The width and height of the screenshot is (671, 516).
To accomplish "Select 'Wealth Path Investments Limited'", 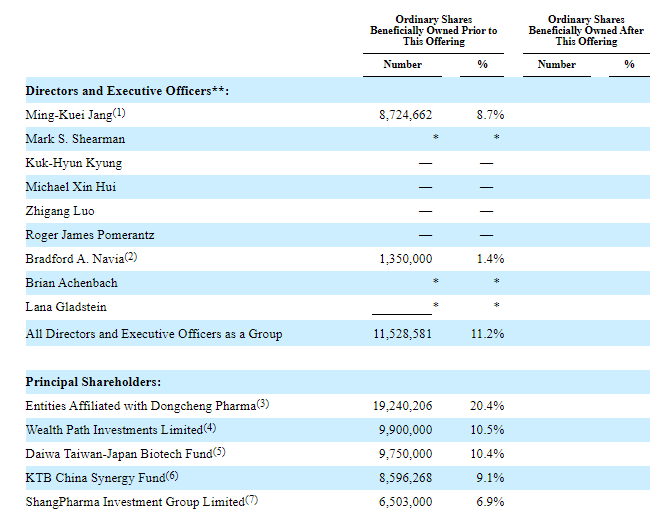I will pos(114,430).
